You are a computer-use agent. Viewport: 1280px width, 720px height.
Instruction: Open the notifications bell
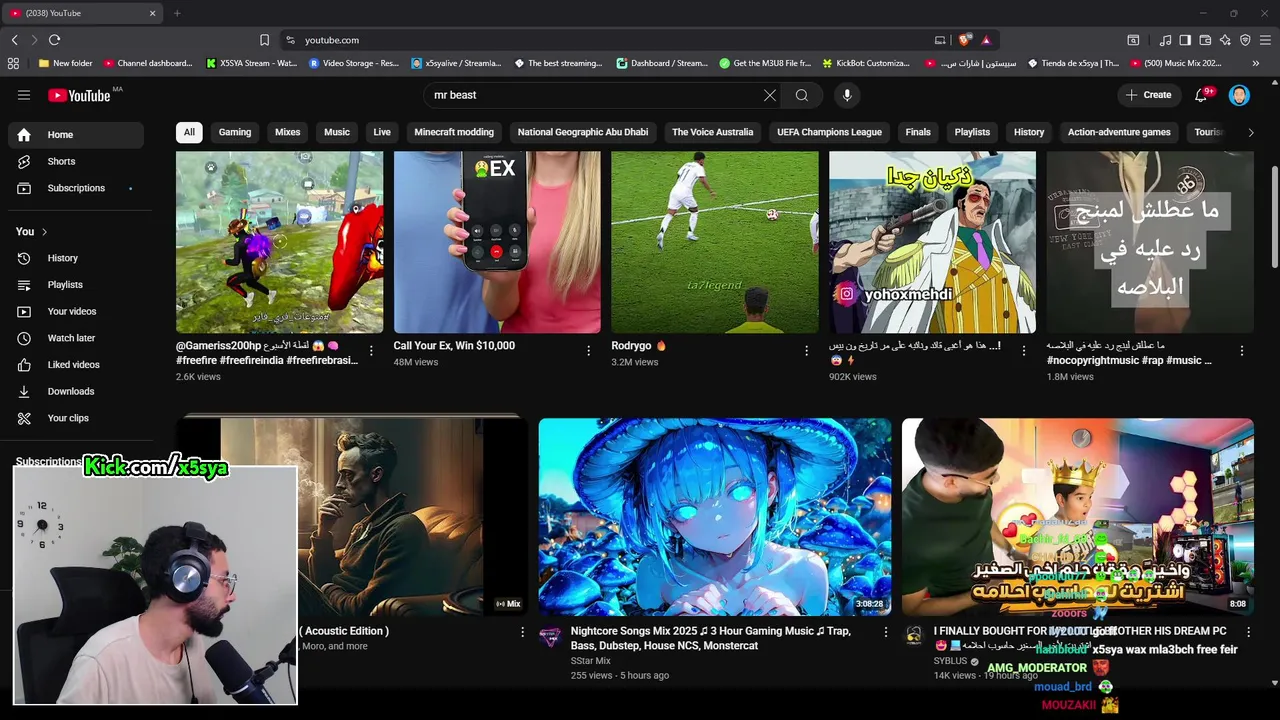point(1202,95)
